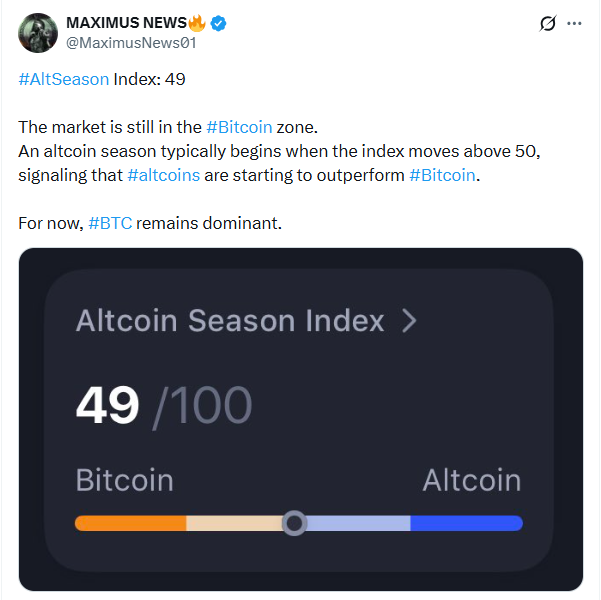The image size is (601, 600).
Task: Click the blue verified badge
Action: [x=218, y=24]
